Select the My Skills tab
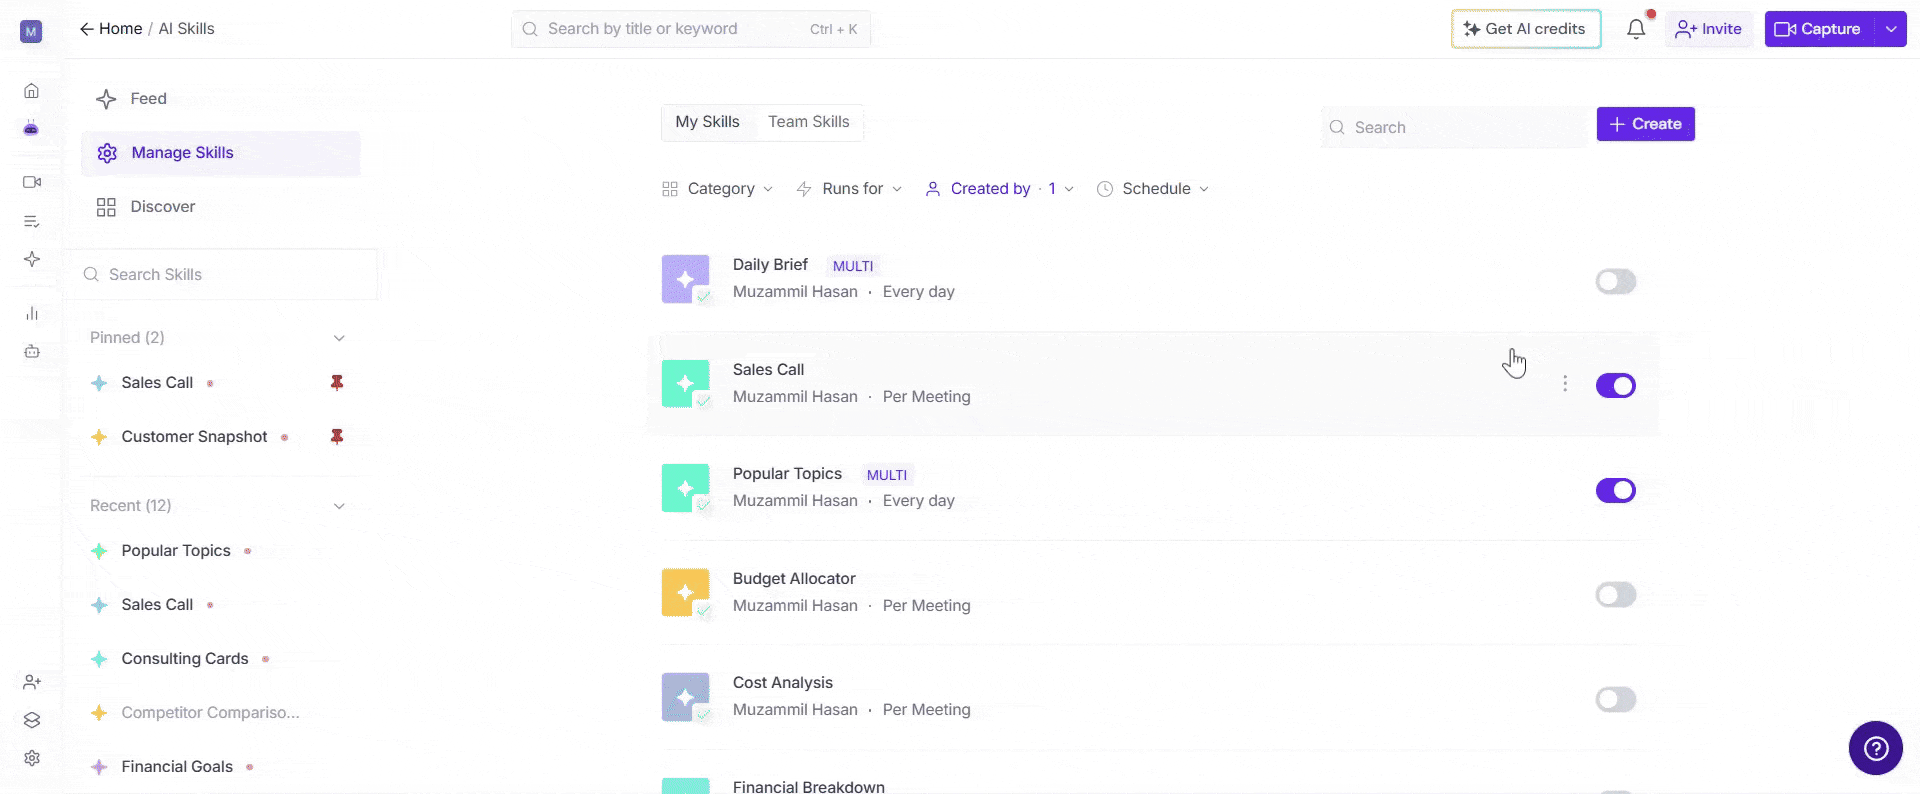This screenshot has width=1920, height=794. tap(707, 122)
